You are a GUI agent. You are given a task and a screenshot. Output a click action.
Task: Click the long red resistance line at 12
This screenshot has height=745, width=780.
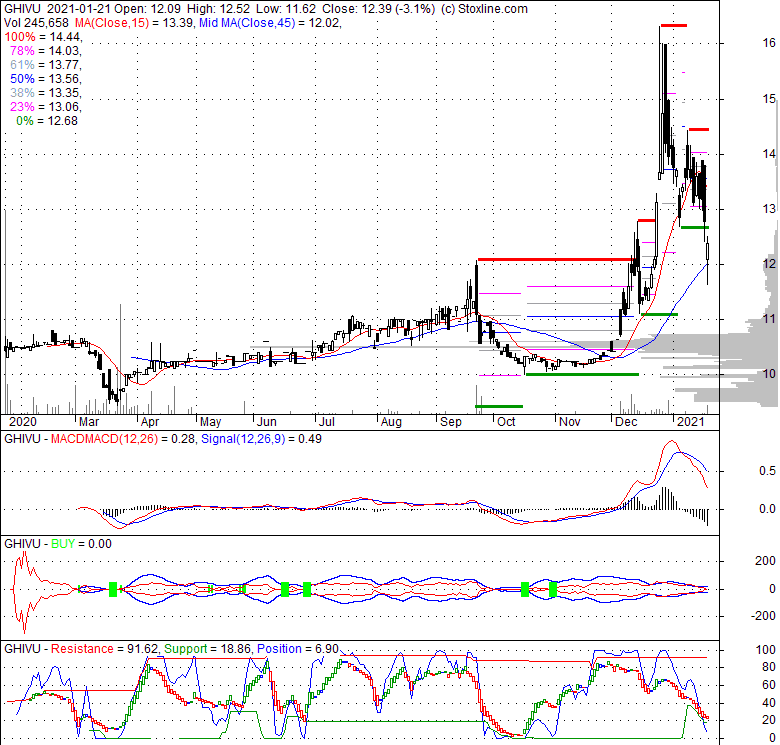(x=555, y=260)
